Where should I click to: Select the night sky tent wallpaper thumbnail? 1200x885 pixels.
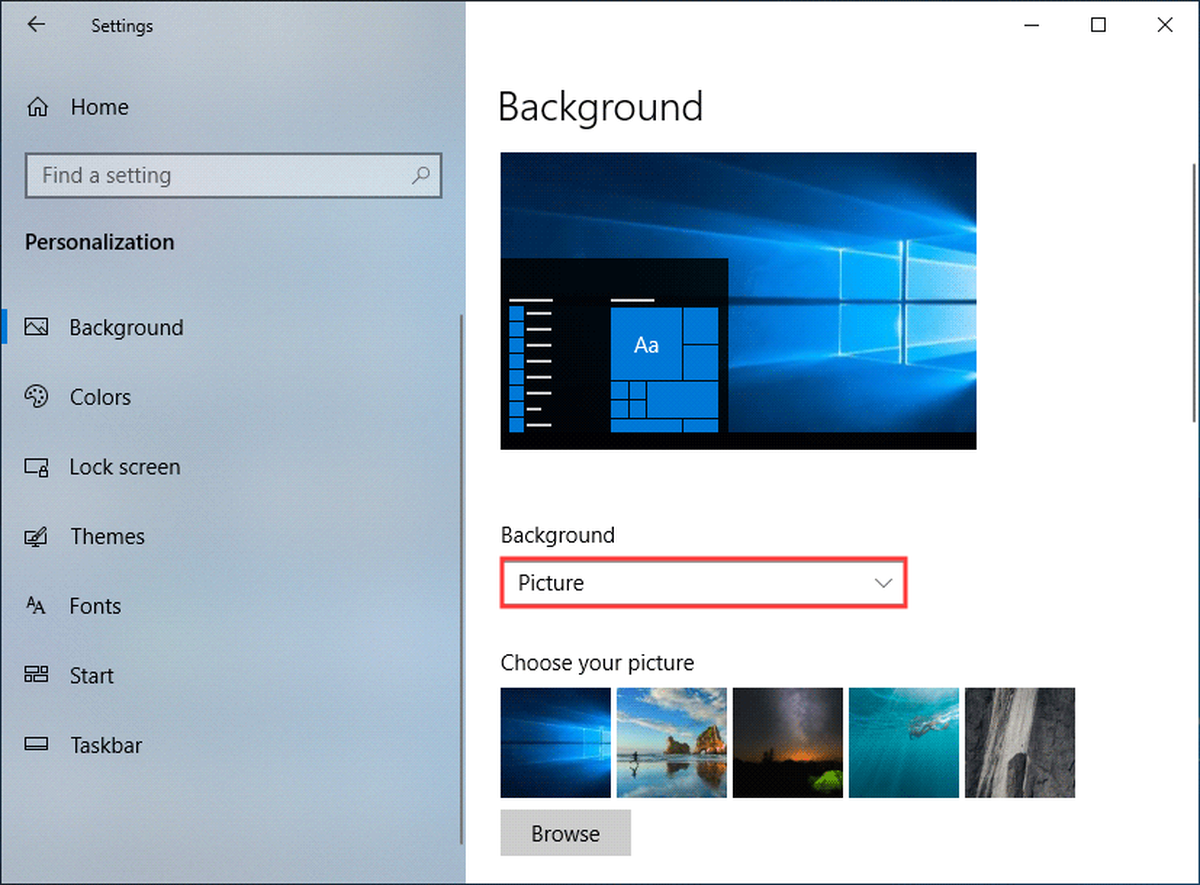(x=787, y=742)
